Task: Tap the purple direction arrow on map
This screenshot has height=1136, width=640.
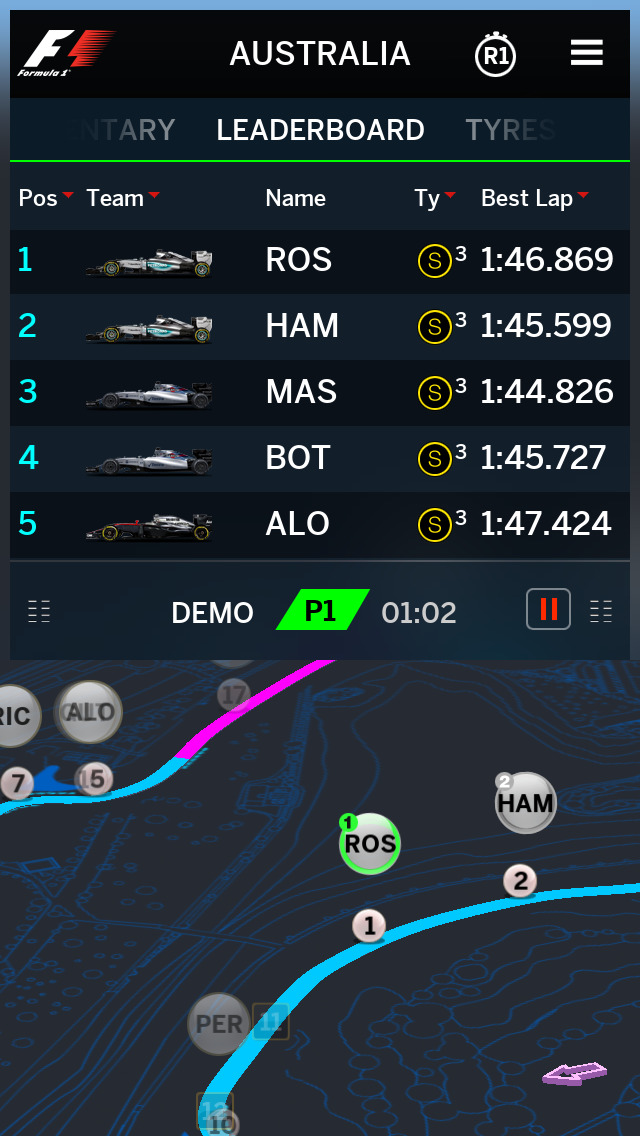Action: coord(575,1074)
